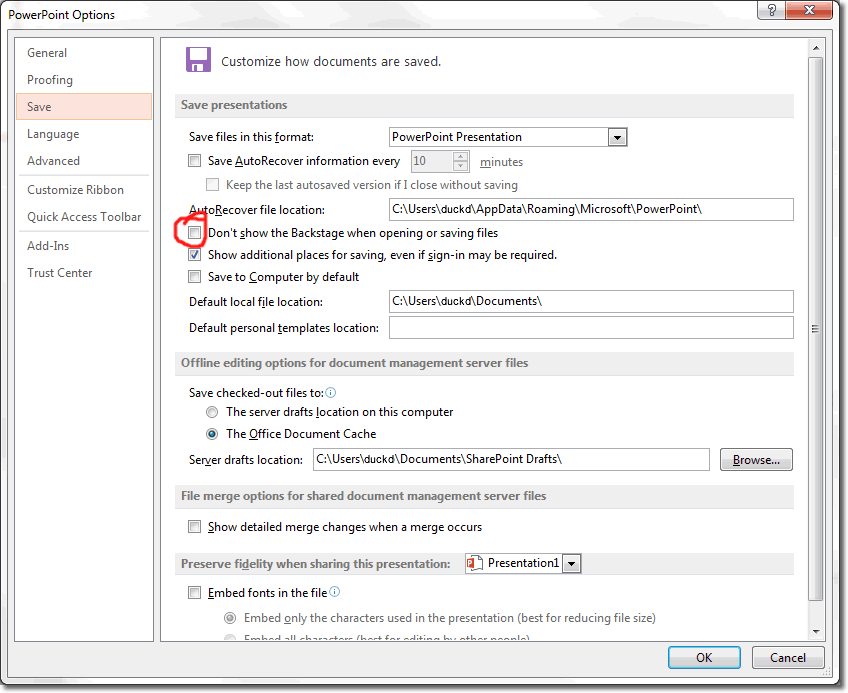The image size is (848, 693).
Task: Enable Save AutoRecover information checkbox
Action: click(194, 161)
